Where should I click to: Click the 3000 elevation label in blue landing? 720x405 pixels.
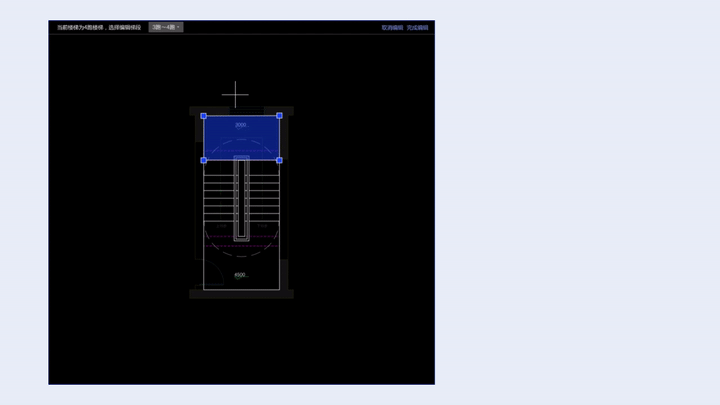241,125
